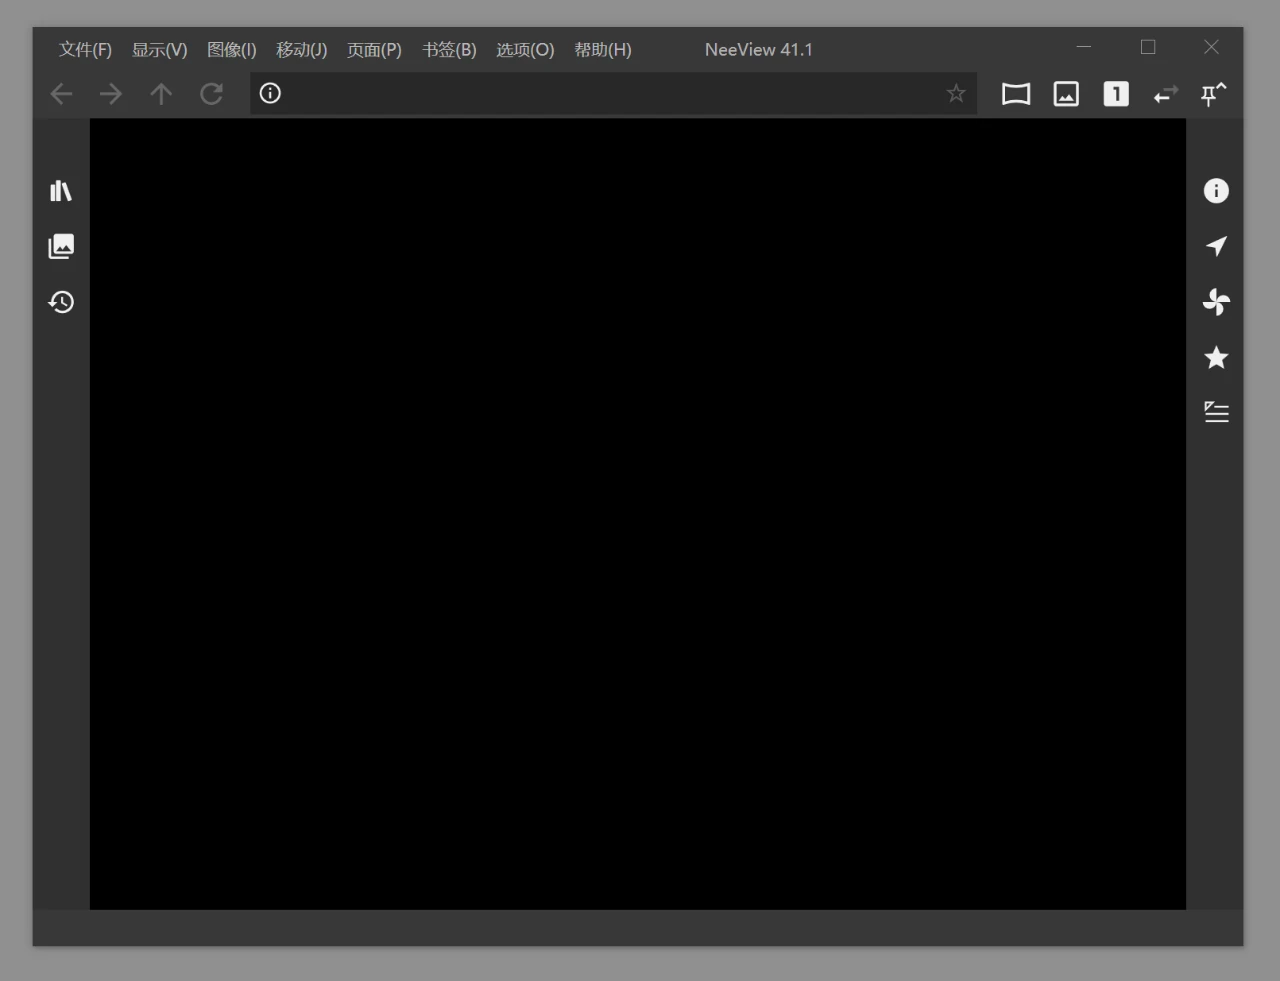
Task: Toggle the reading direction arrows
Action: pos(1166,94)
